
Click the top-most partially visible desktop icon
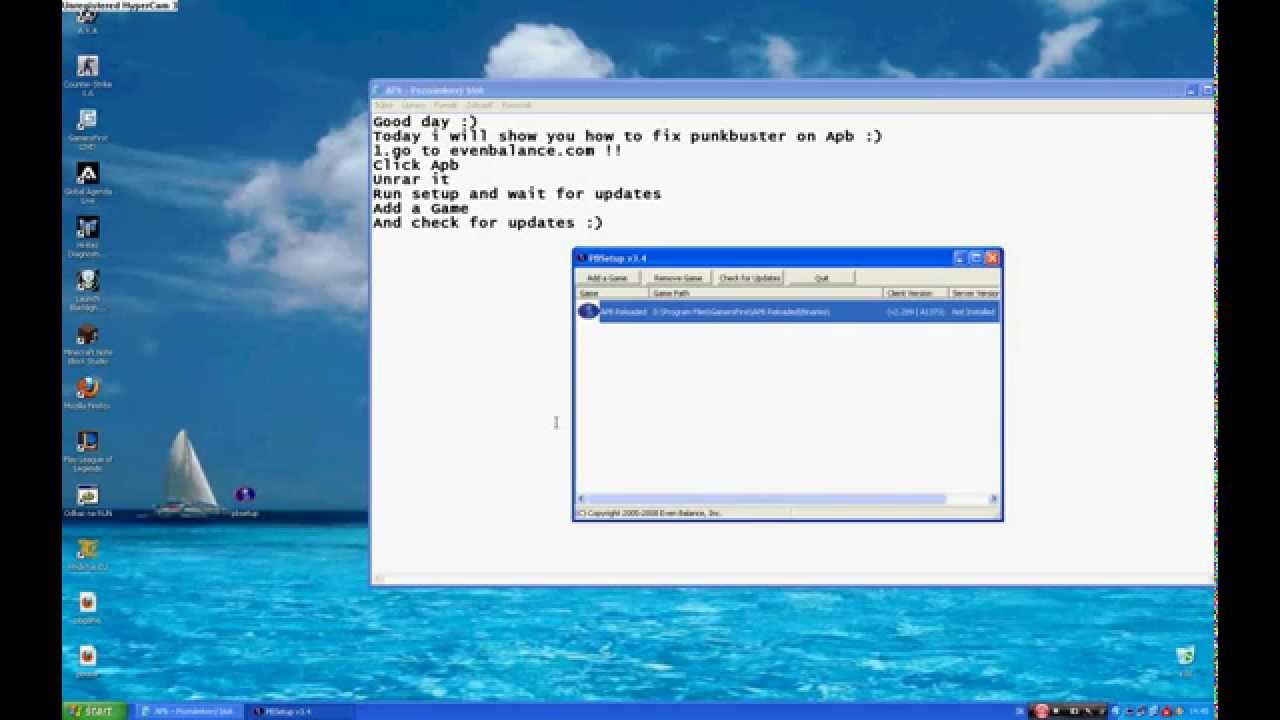(x=87, y=20)
